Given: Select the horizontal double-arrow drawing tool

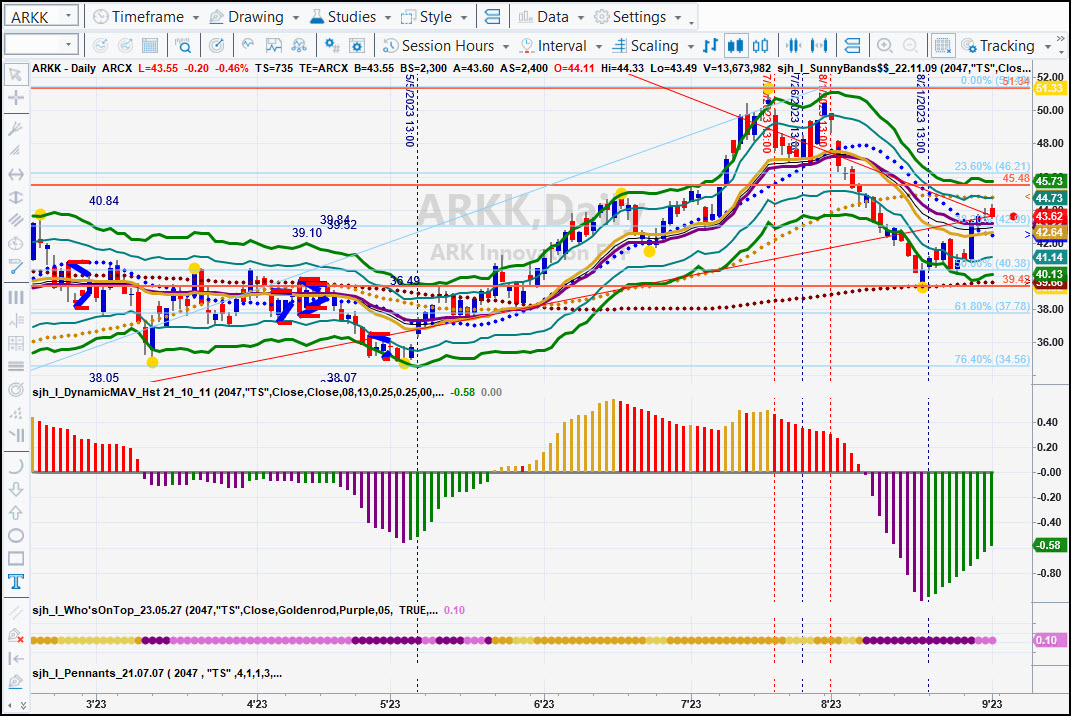Looking at the screenshot, I should [x=15, y=174].
